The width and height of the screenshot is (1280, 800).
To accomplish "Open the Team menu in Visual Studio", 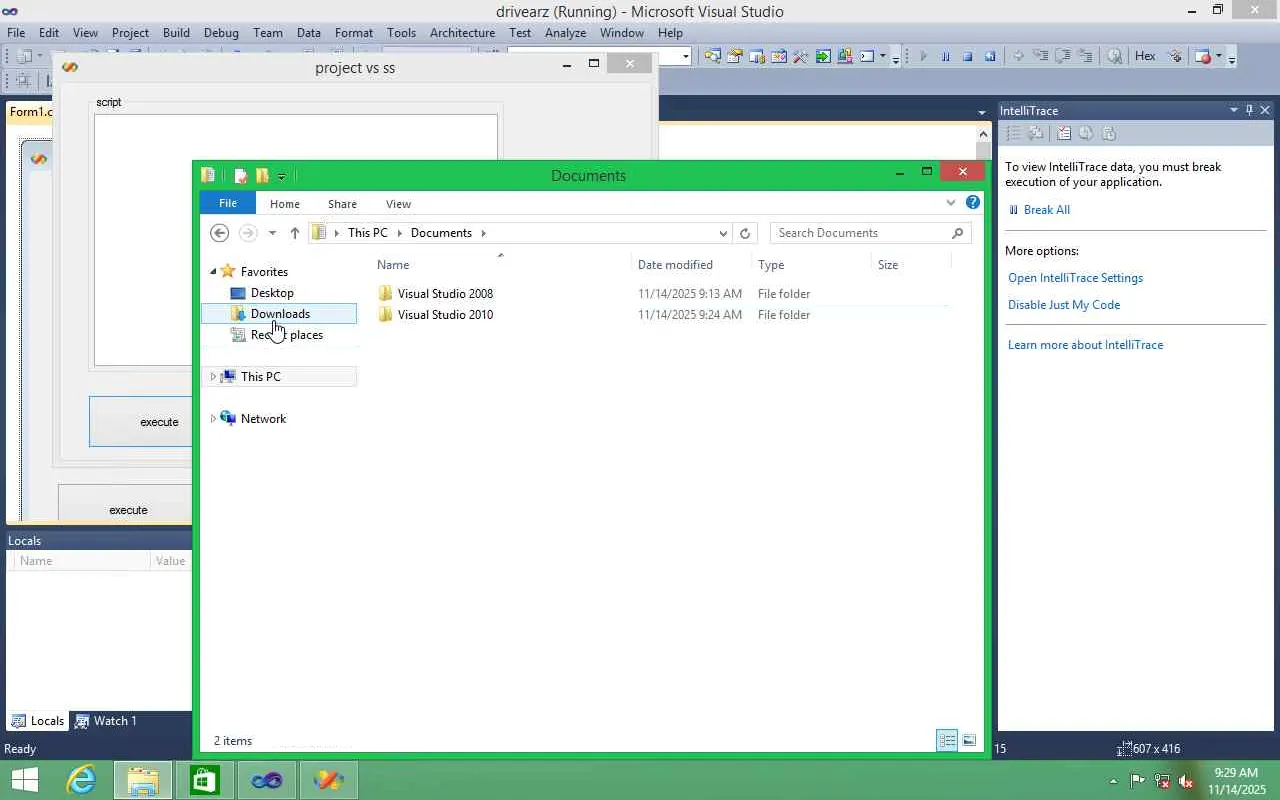I will point(267,33).
